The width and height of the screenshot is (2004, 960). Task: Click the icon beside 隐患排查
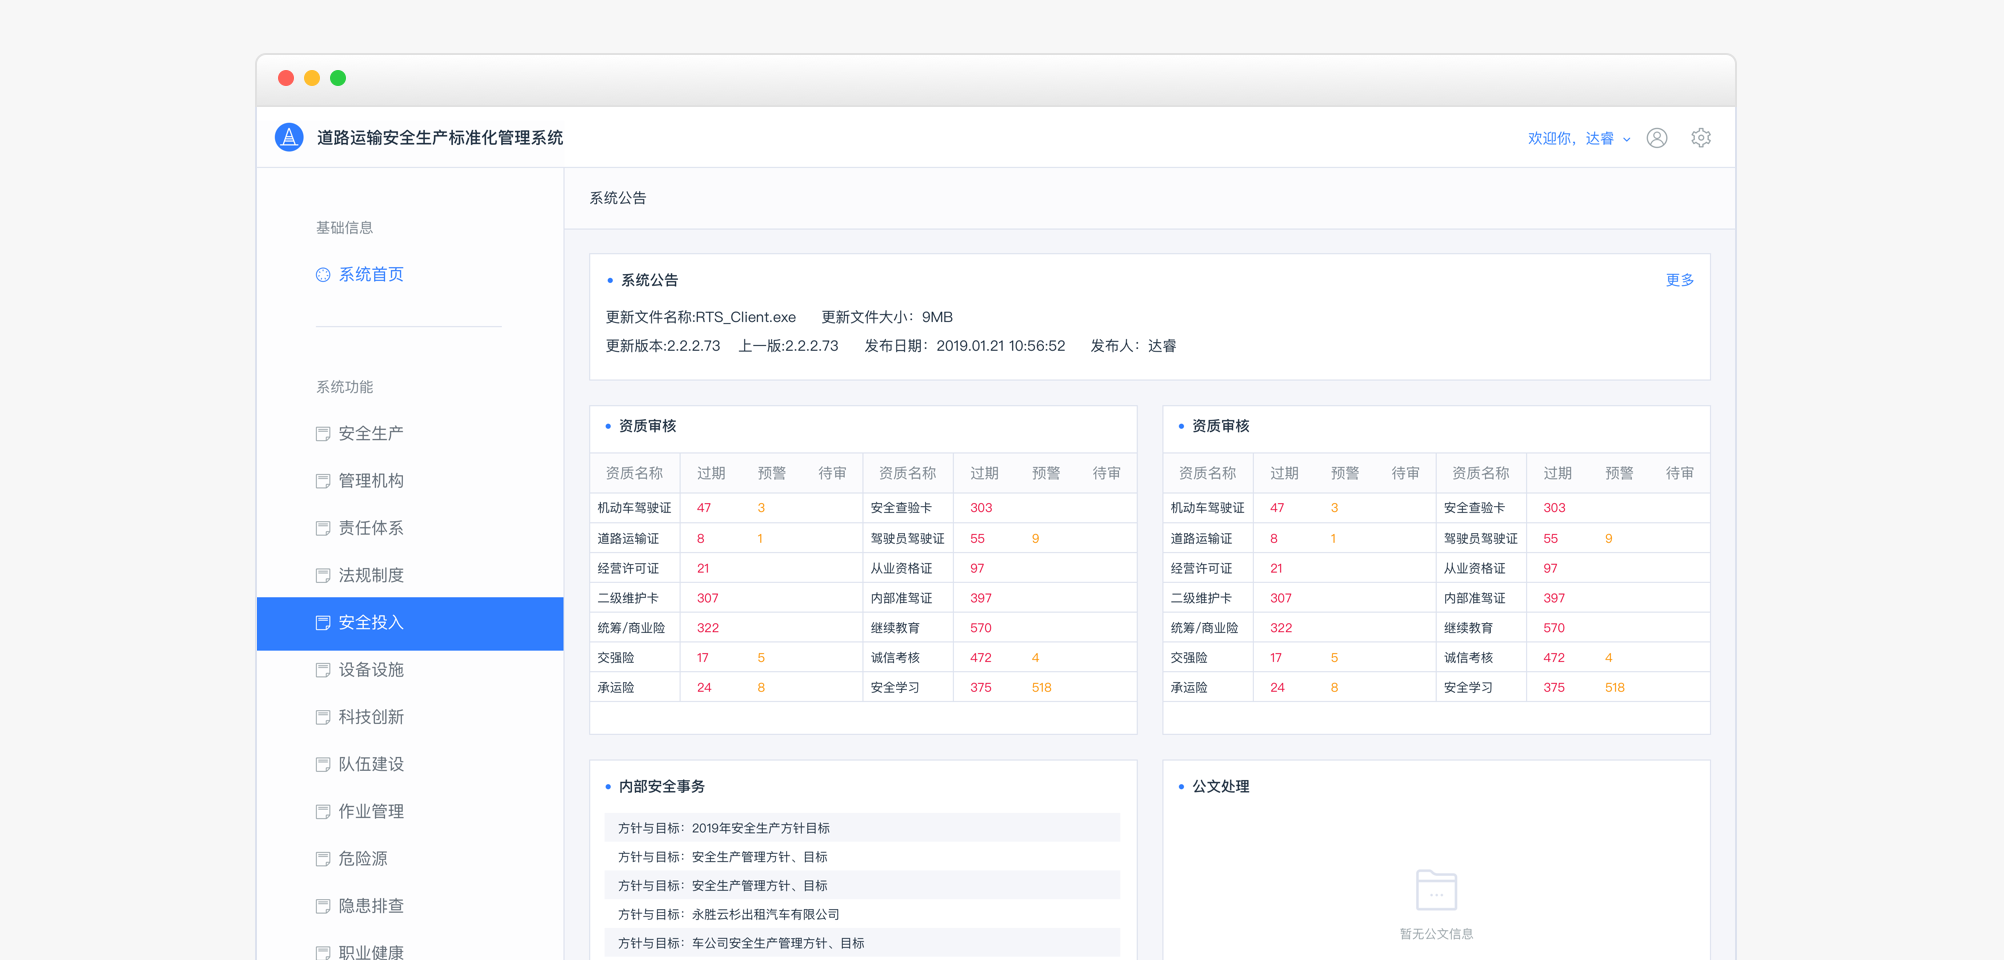click(x=322, y=905)
